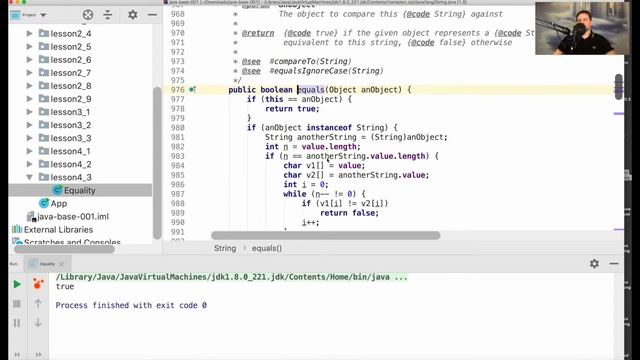Click the editor vertical scrollbar thumb

(x=619, y=87)
